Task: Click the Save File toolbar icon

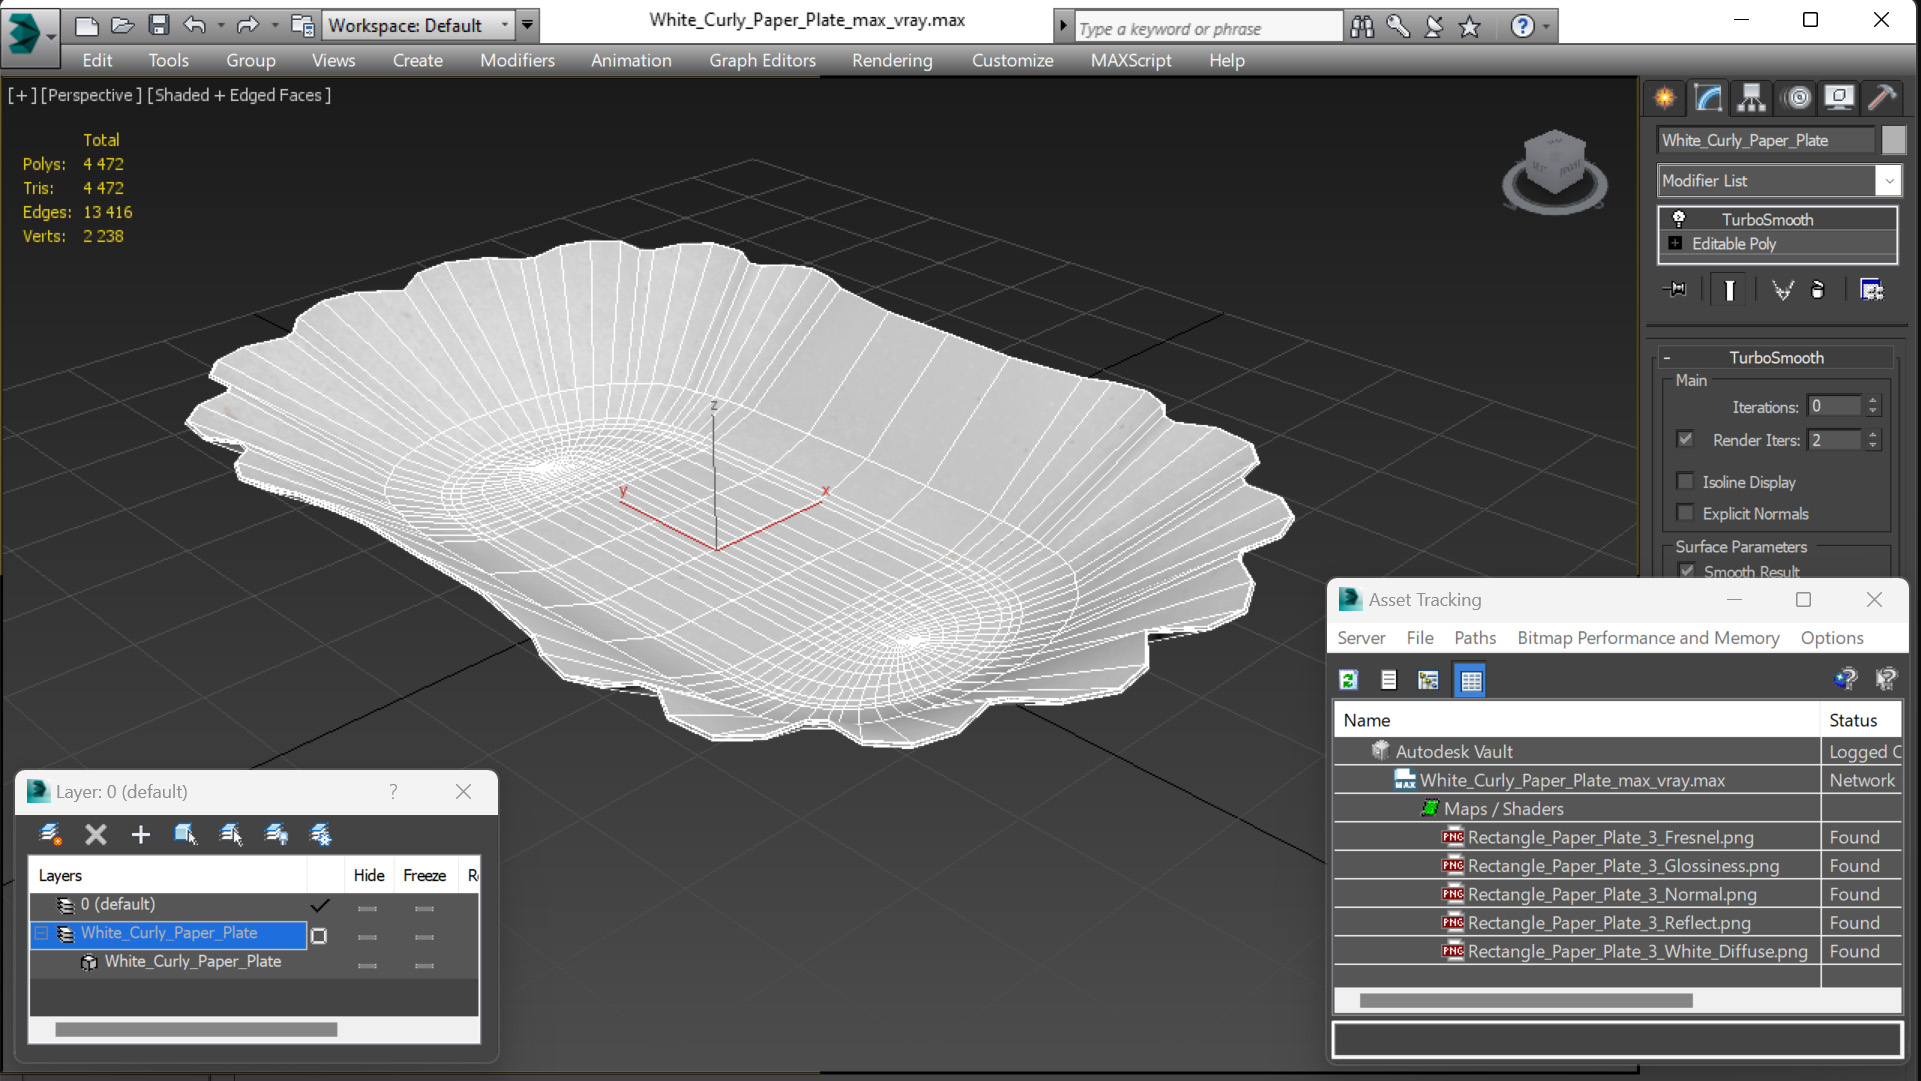Action: point(159,25)
